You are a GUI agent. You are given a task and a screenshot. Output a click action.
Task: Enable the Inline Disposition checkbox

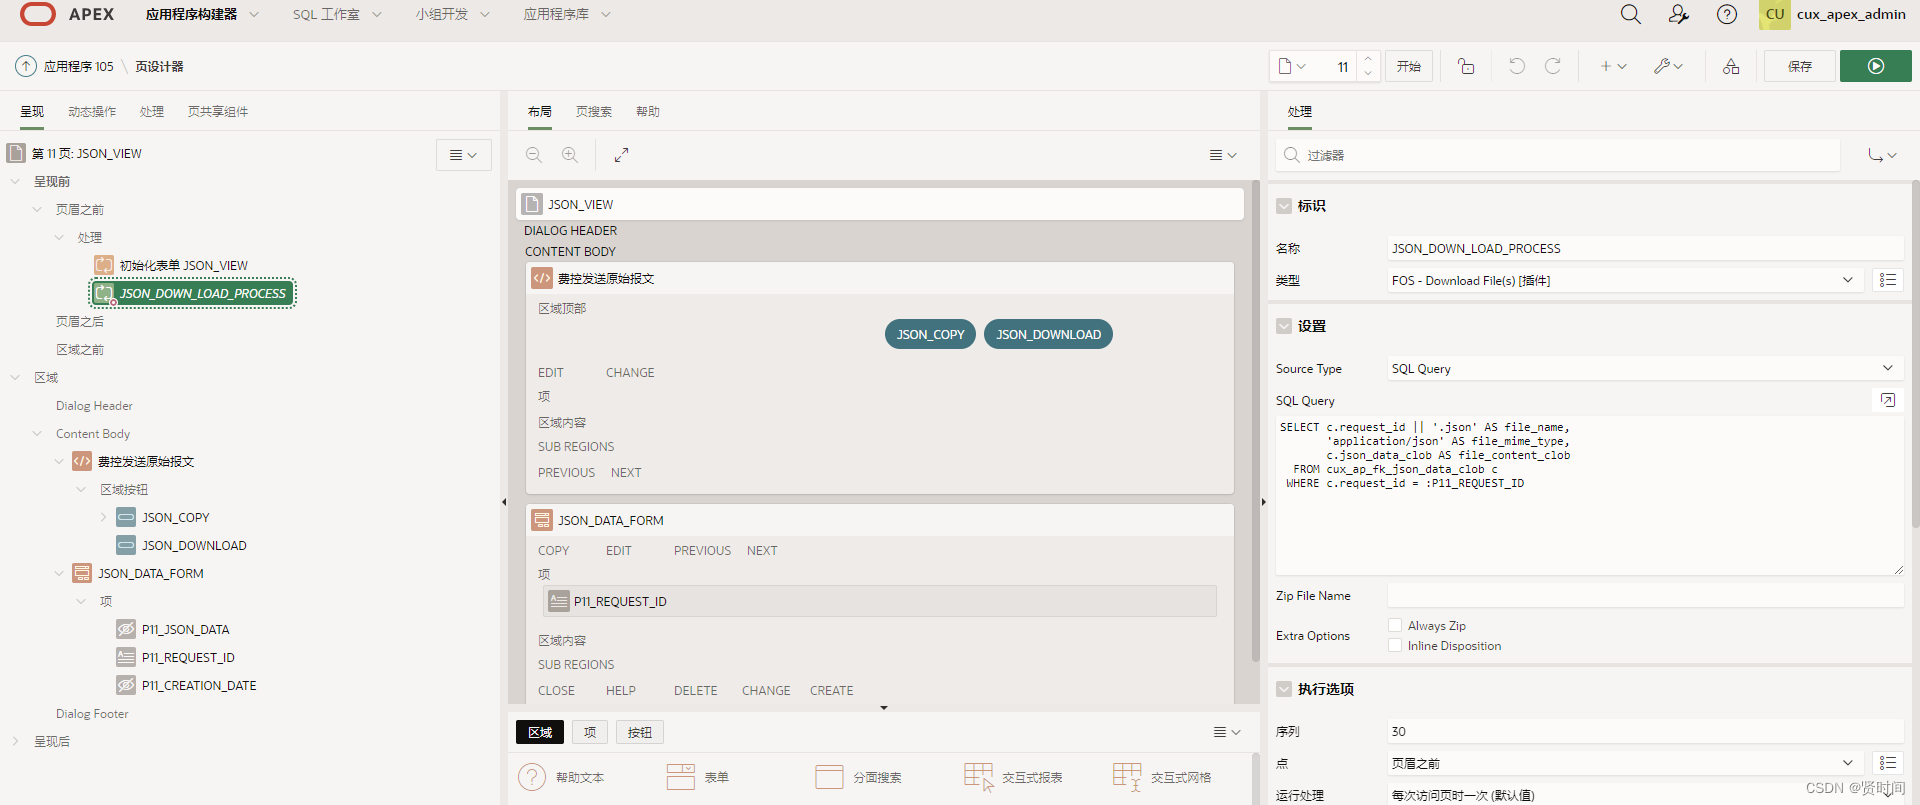click(1395, 645)
